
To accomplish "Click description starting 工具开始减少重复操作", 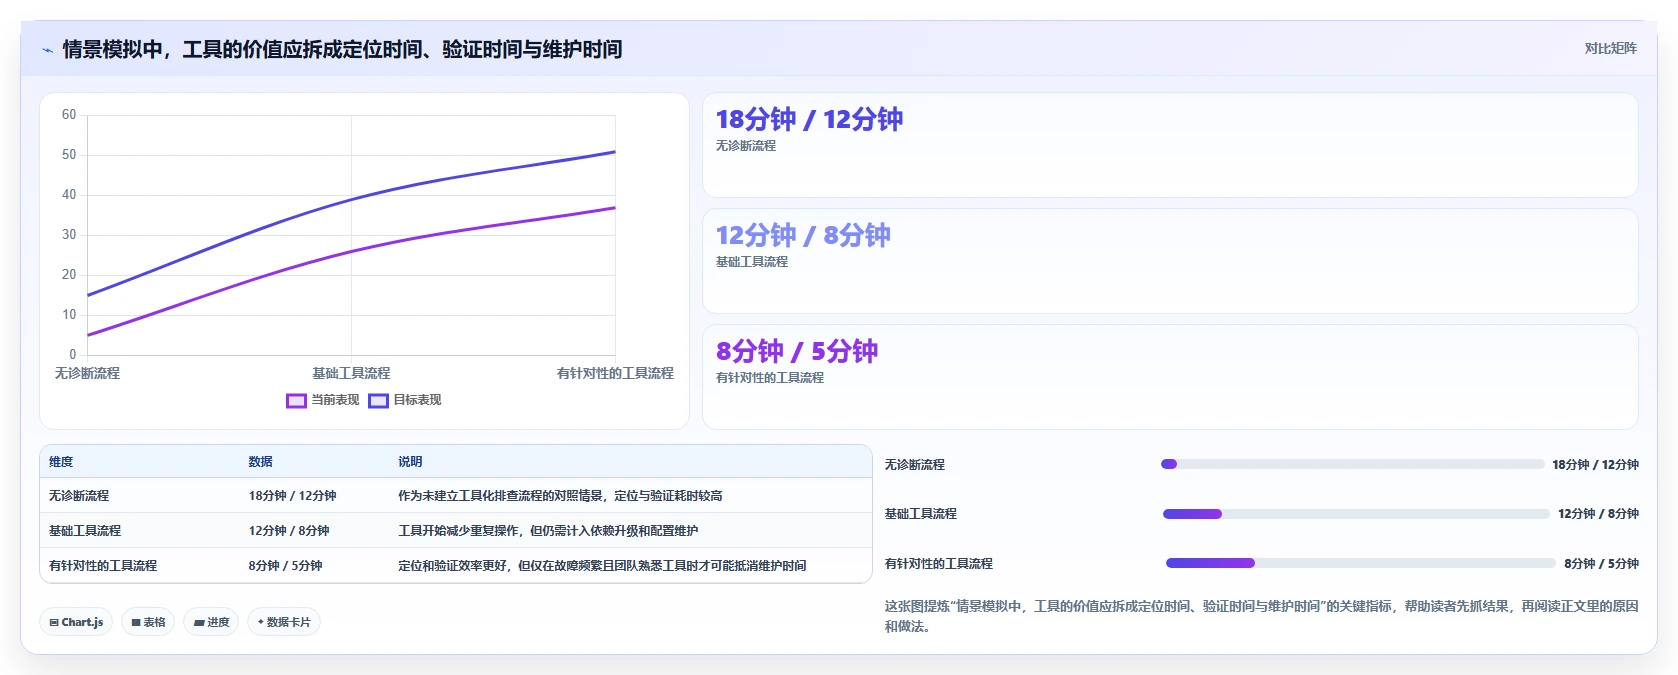I will click(548, 531).
